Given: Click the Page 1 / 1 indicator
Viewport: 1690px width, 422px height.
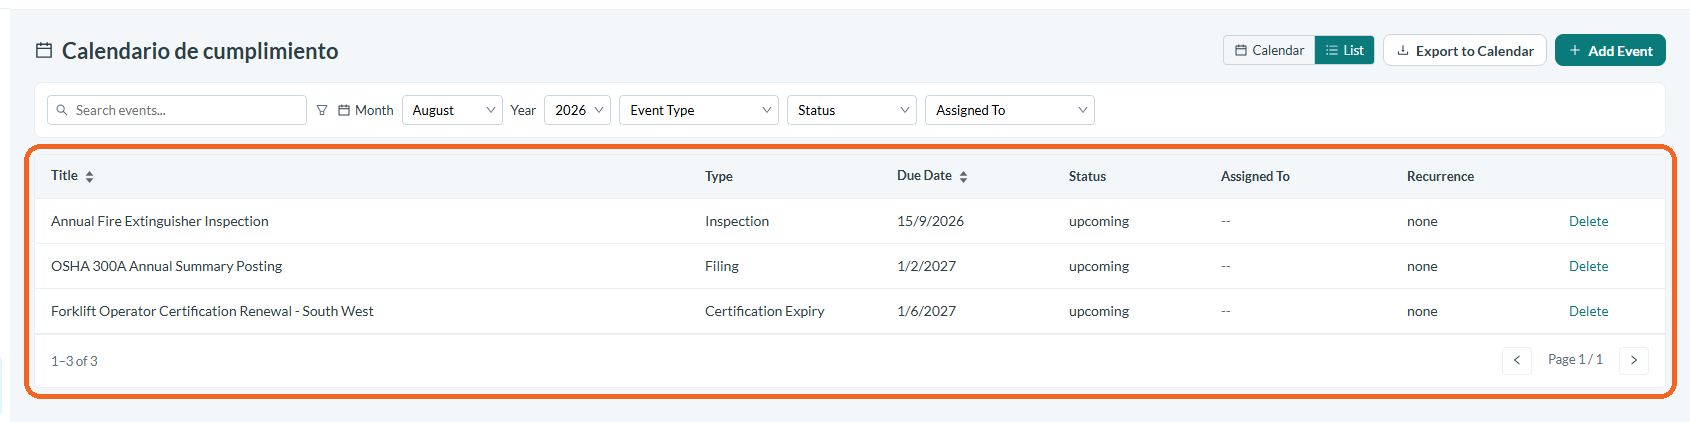Looking at the screenshot, I should [x=1575, y=359].
